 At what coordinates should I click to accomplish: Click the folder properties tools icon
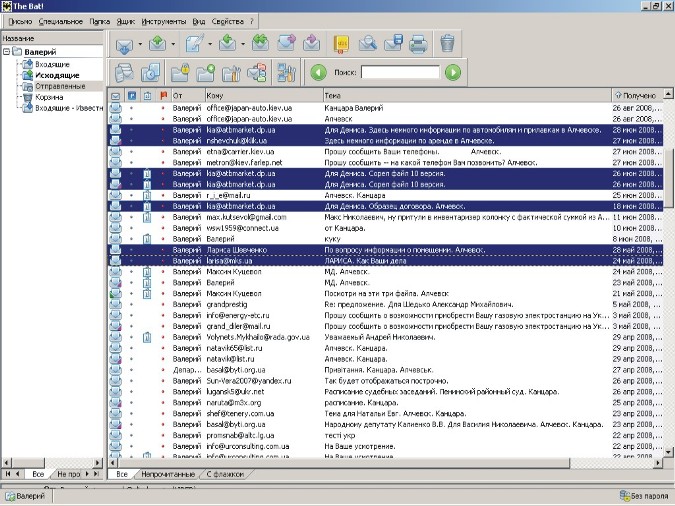pyautogui.click(x=231, y=72)
